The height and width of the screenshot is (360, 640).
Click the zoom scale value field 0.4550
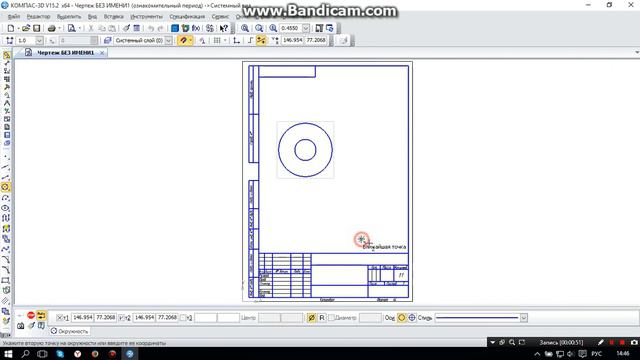pyautogui.click(x=290, y=28)
